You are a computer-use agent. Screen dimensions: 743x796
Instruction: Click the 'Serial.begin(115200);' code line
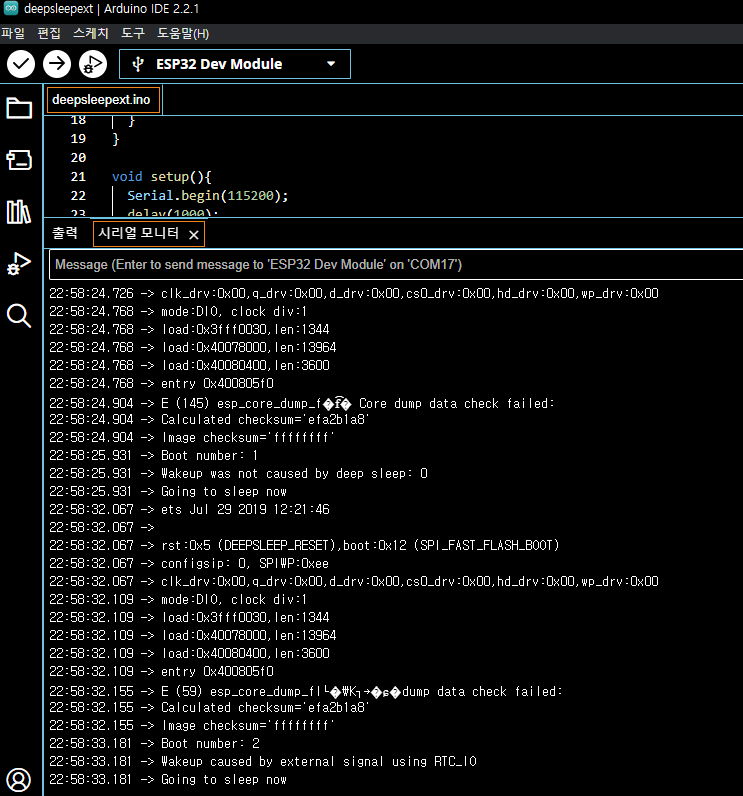point(208,195)
